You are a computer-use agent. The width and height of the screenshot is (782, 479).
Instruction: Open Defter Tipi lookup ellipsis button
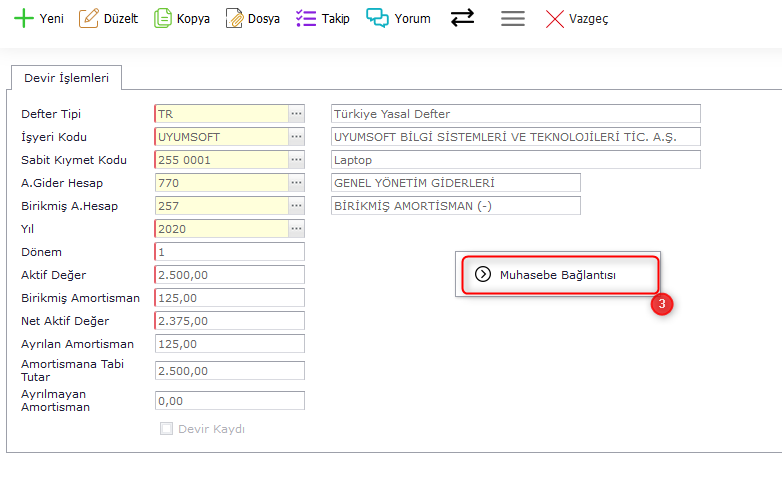(x=296, y=114)
